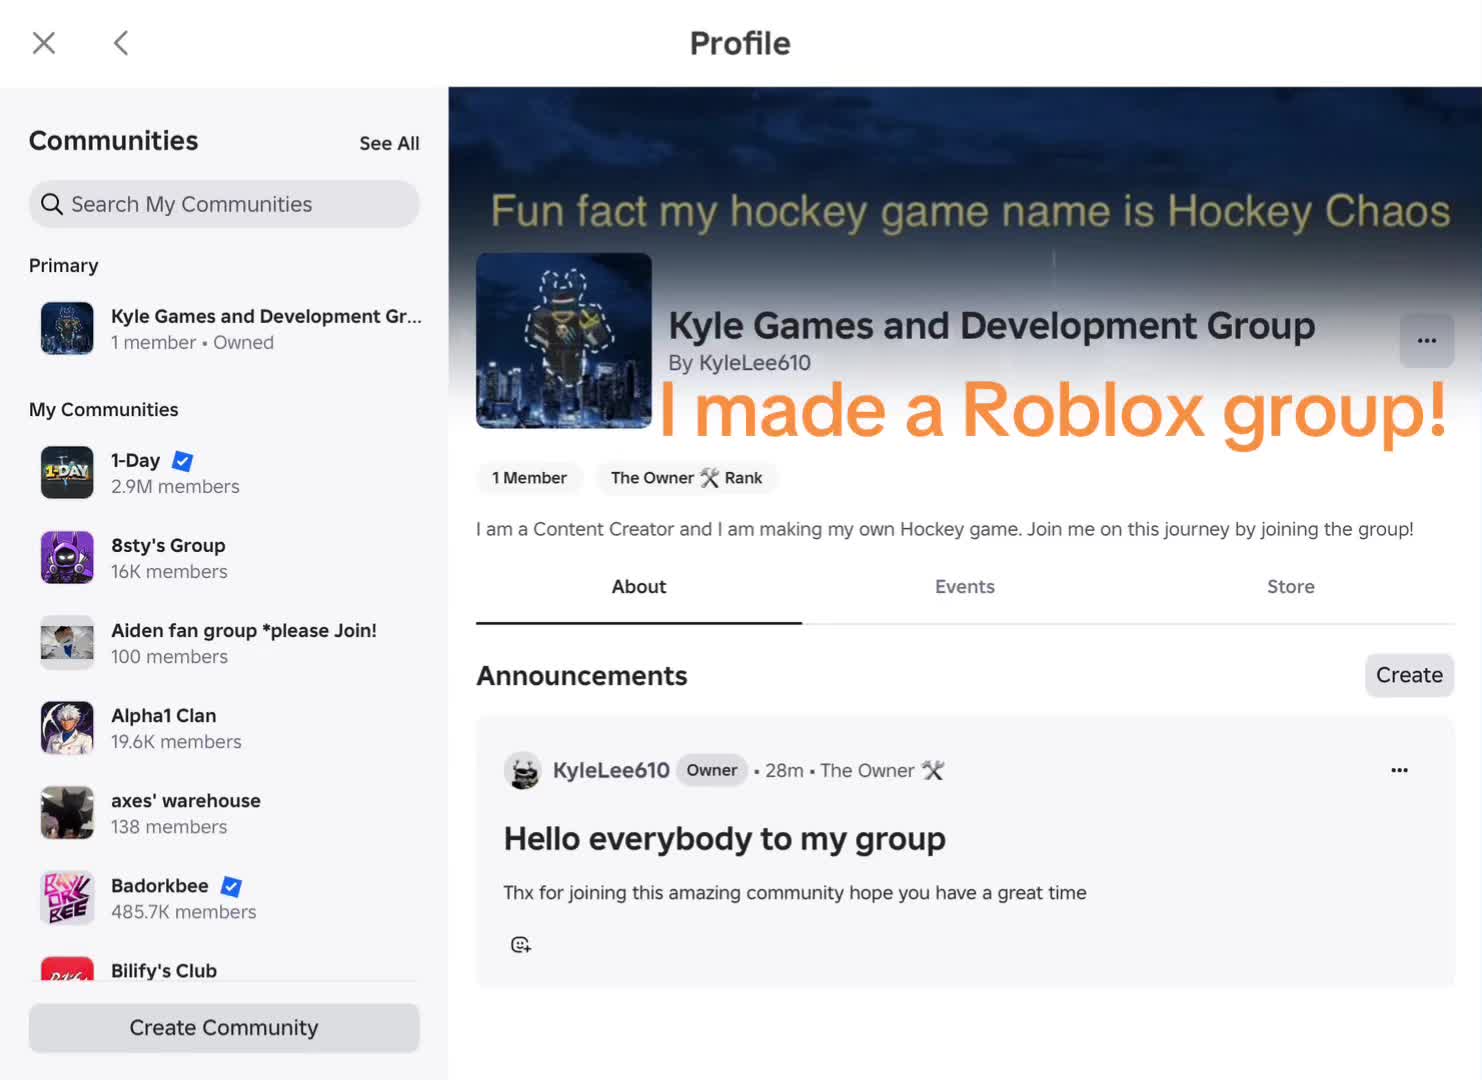The width and height of the screenshot is (1482, 1080).
Task: Click the Create Community button
Action: [x=224, y=1028]
